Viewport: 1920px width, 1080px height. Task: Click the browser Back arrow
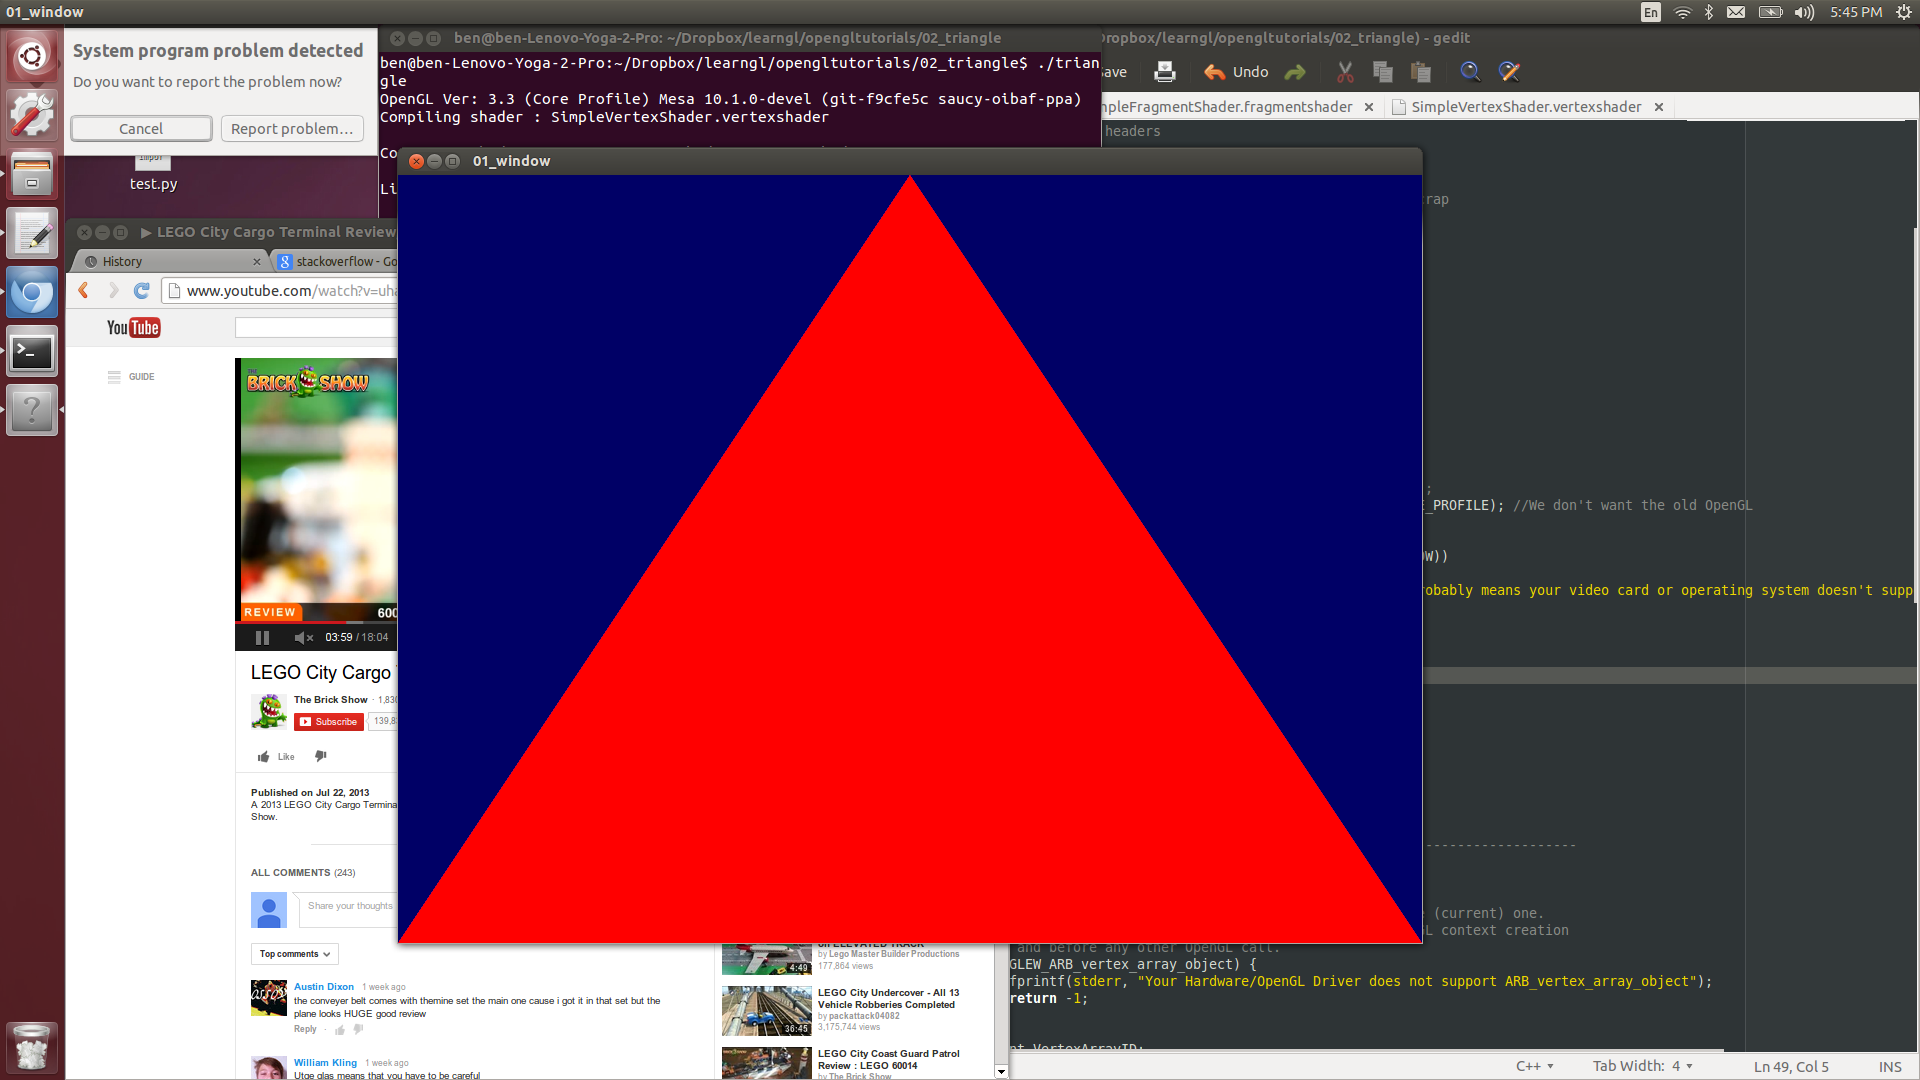click(x=84, y=290)
